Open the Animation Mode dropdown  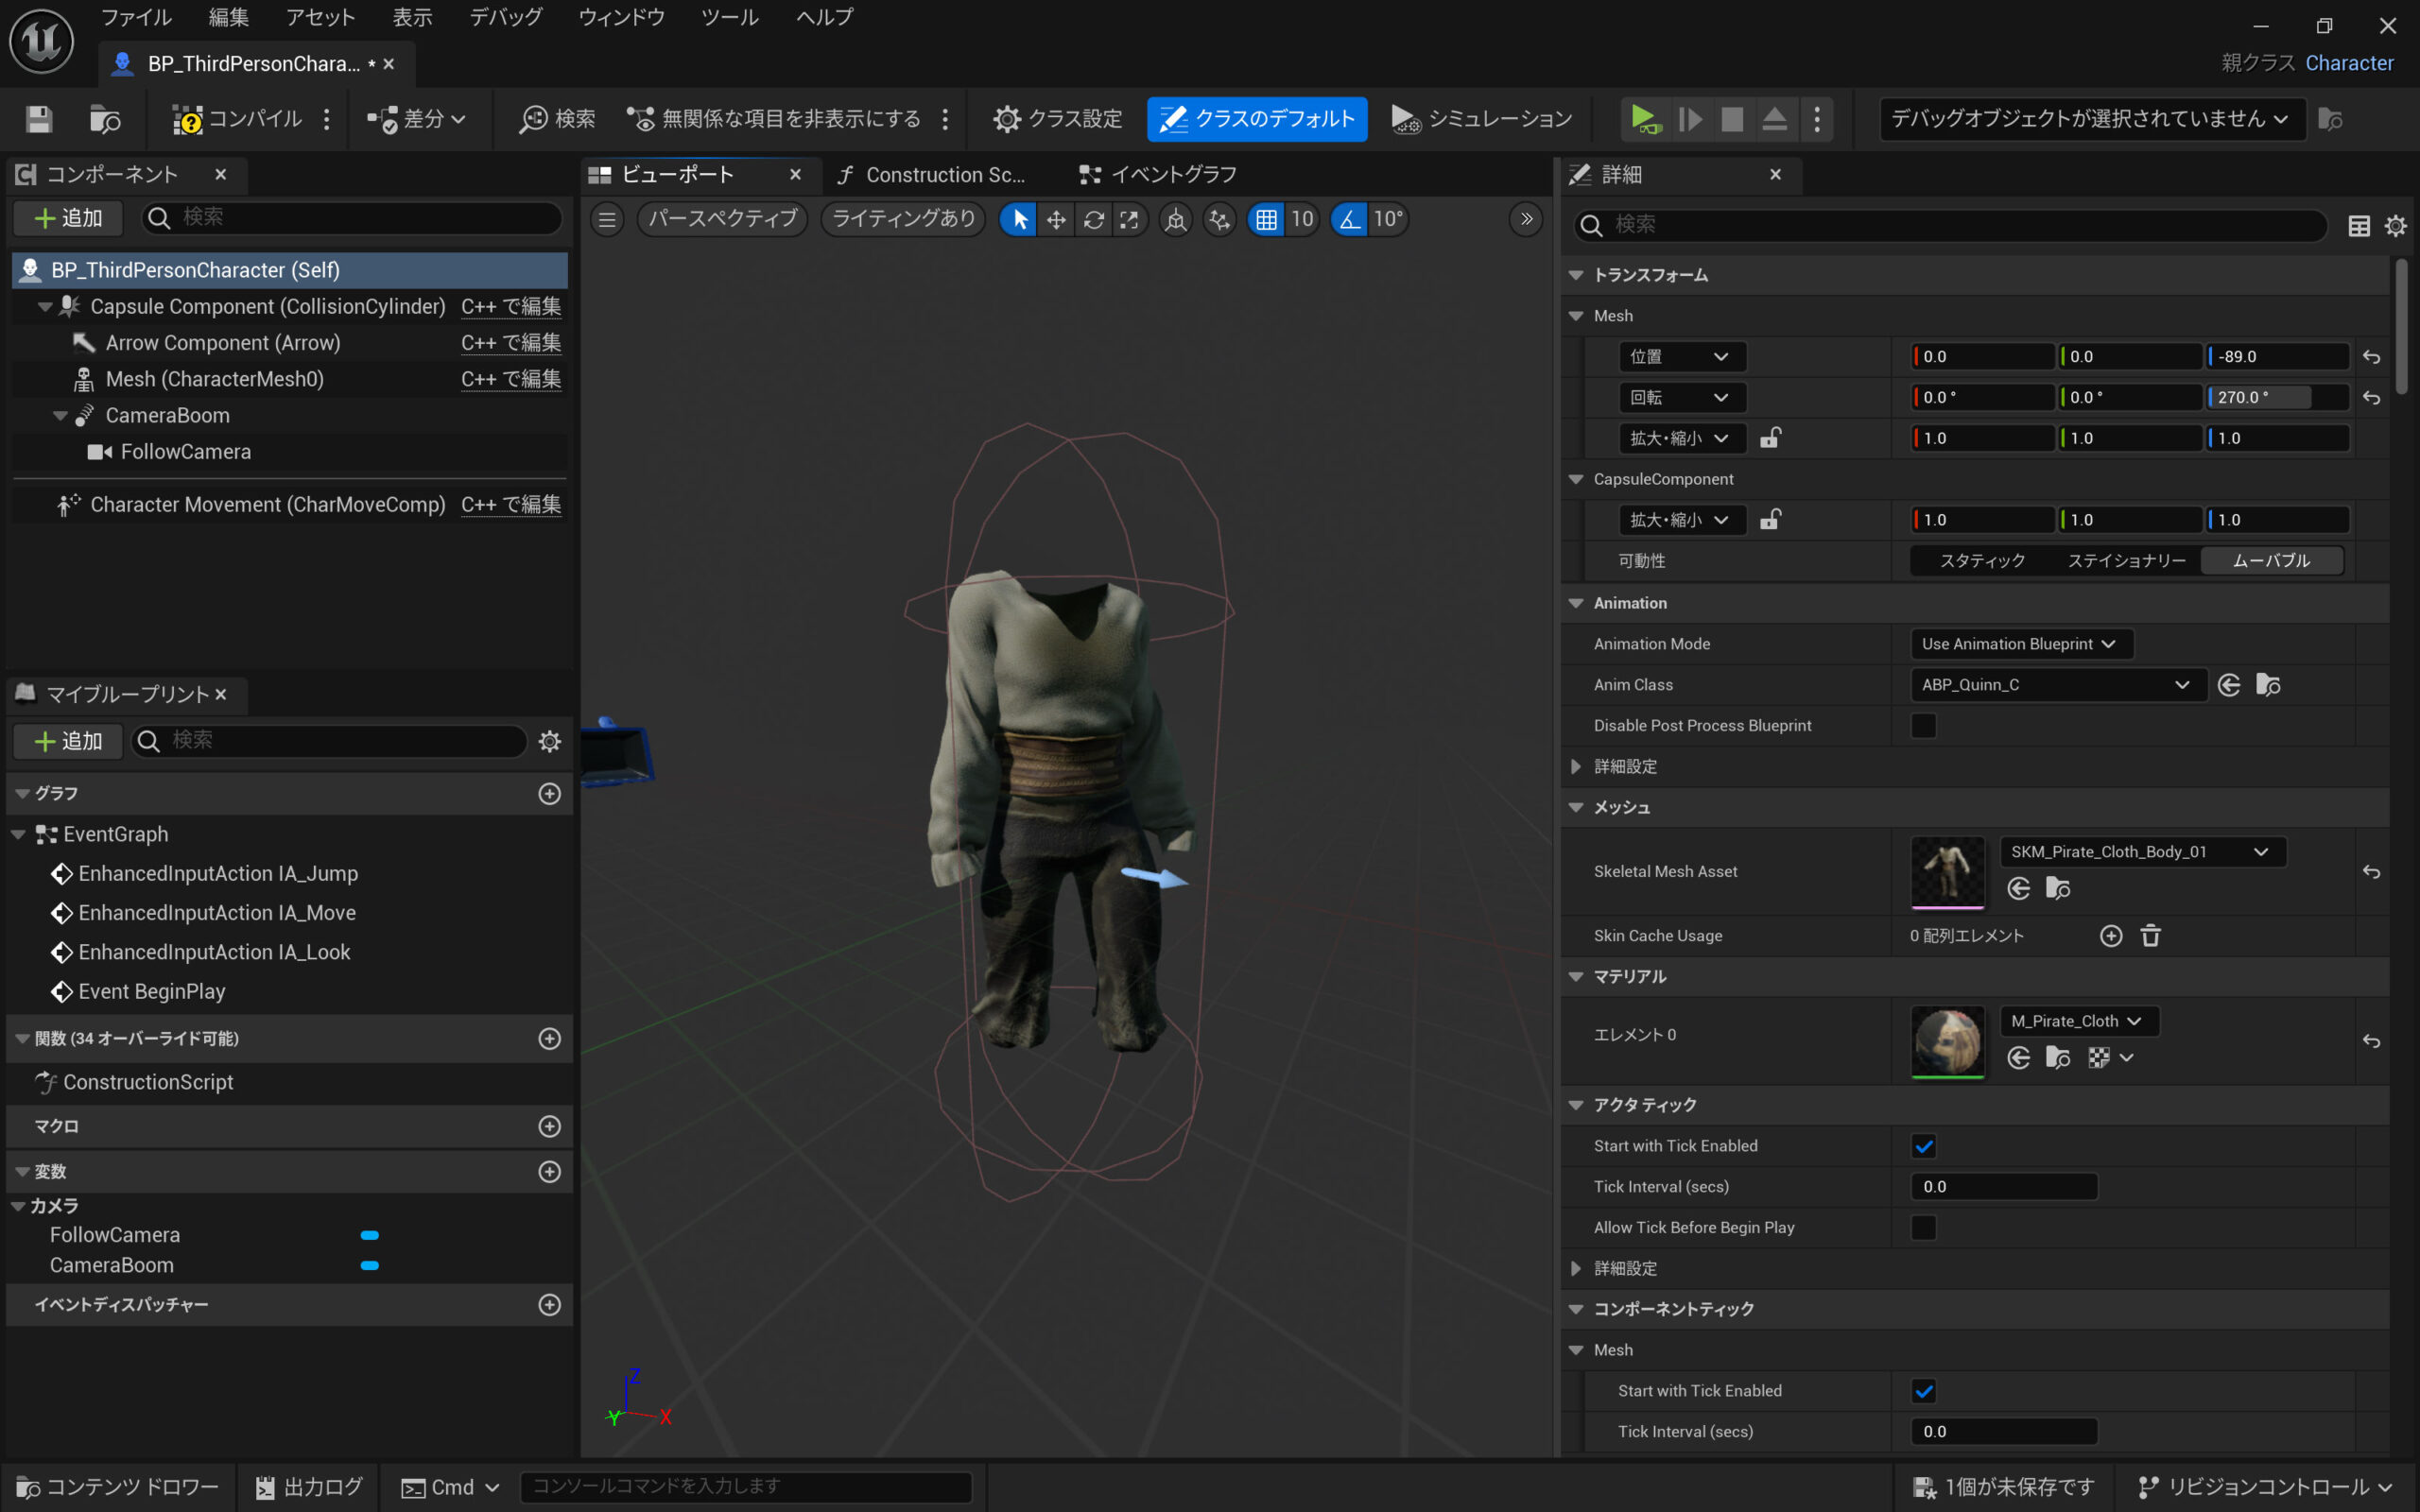pos(2019,644)
